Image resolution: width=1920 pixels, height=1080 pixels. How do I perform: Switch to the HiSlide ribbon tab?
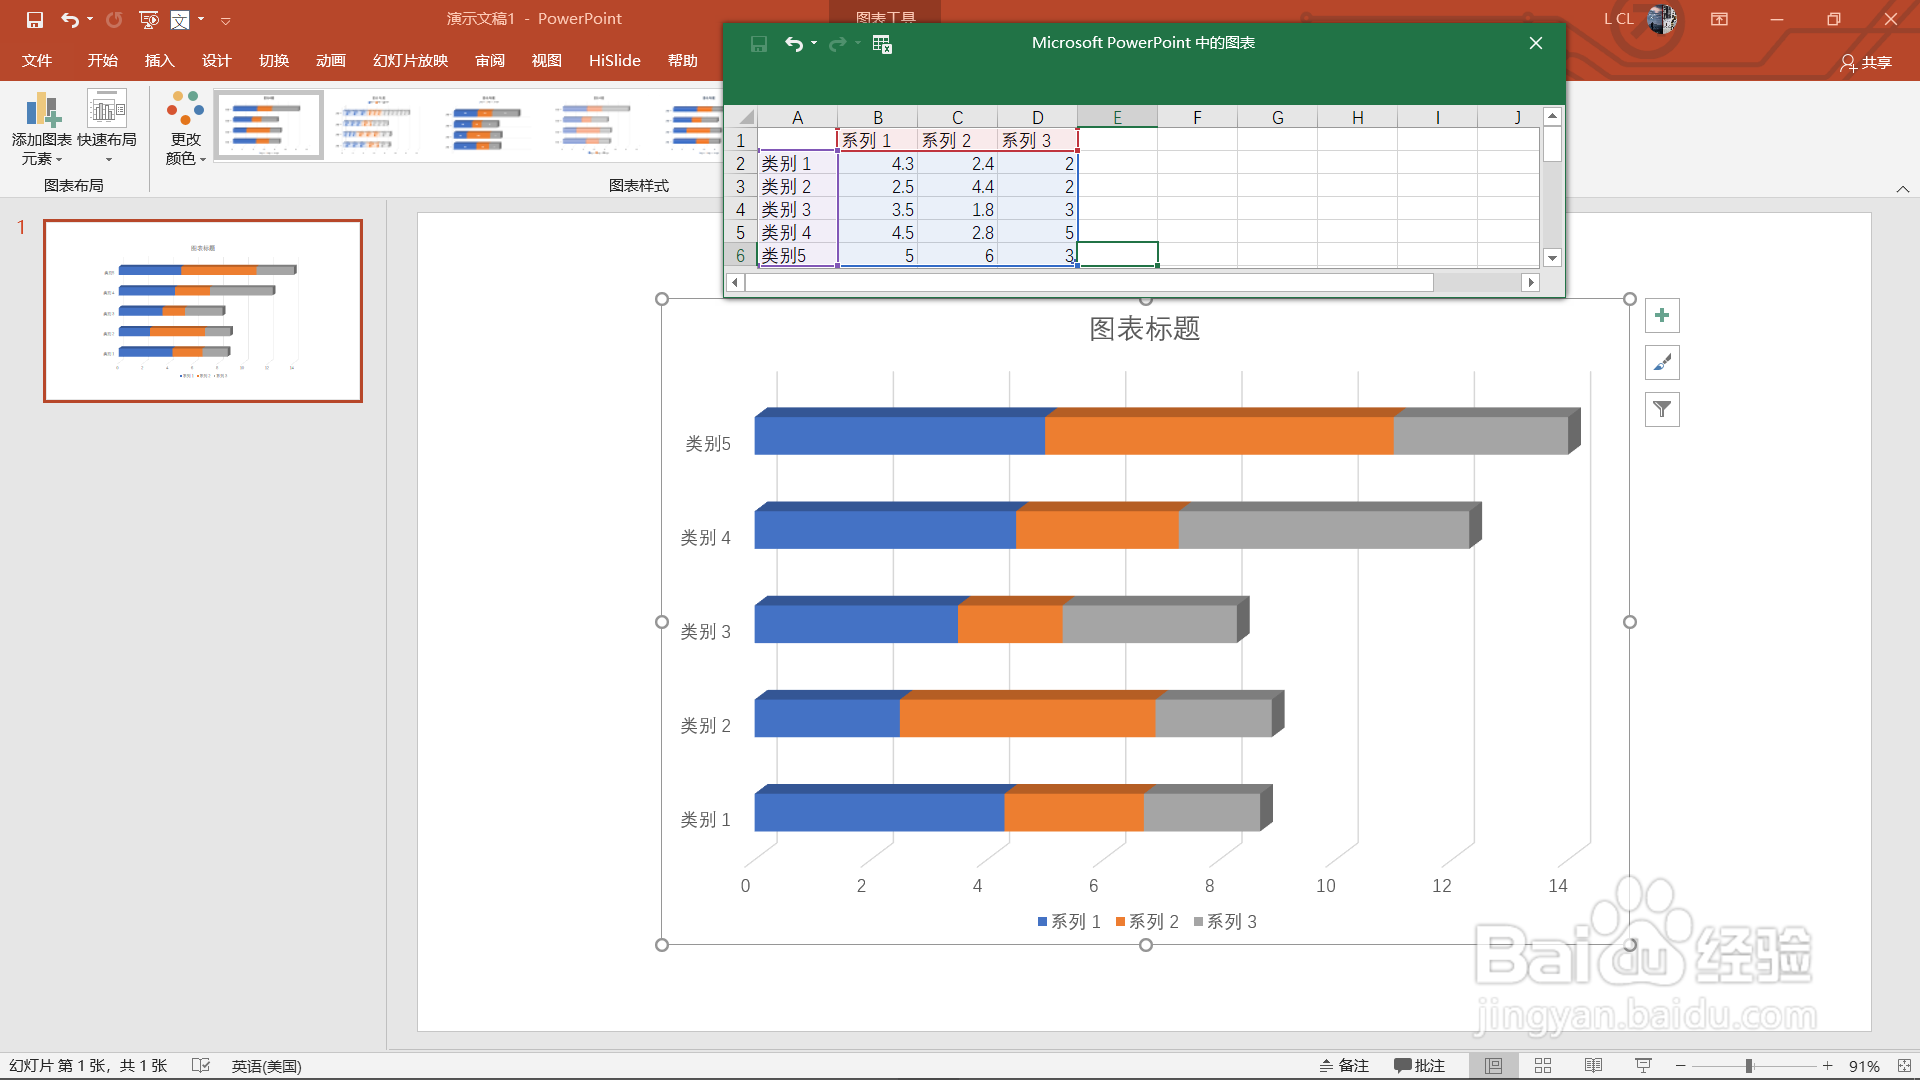(x=614, y=60)
